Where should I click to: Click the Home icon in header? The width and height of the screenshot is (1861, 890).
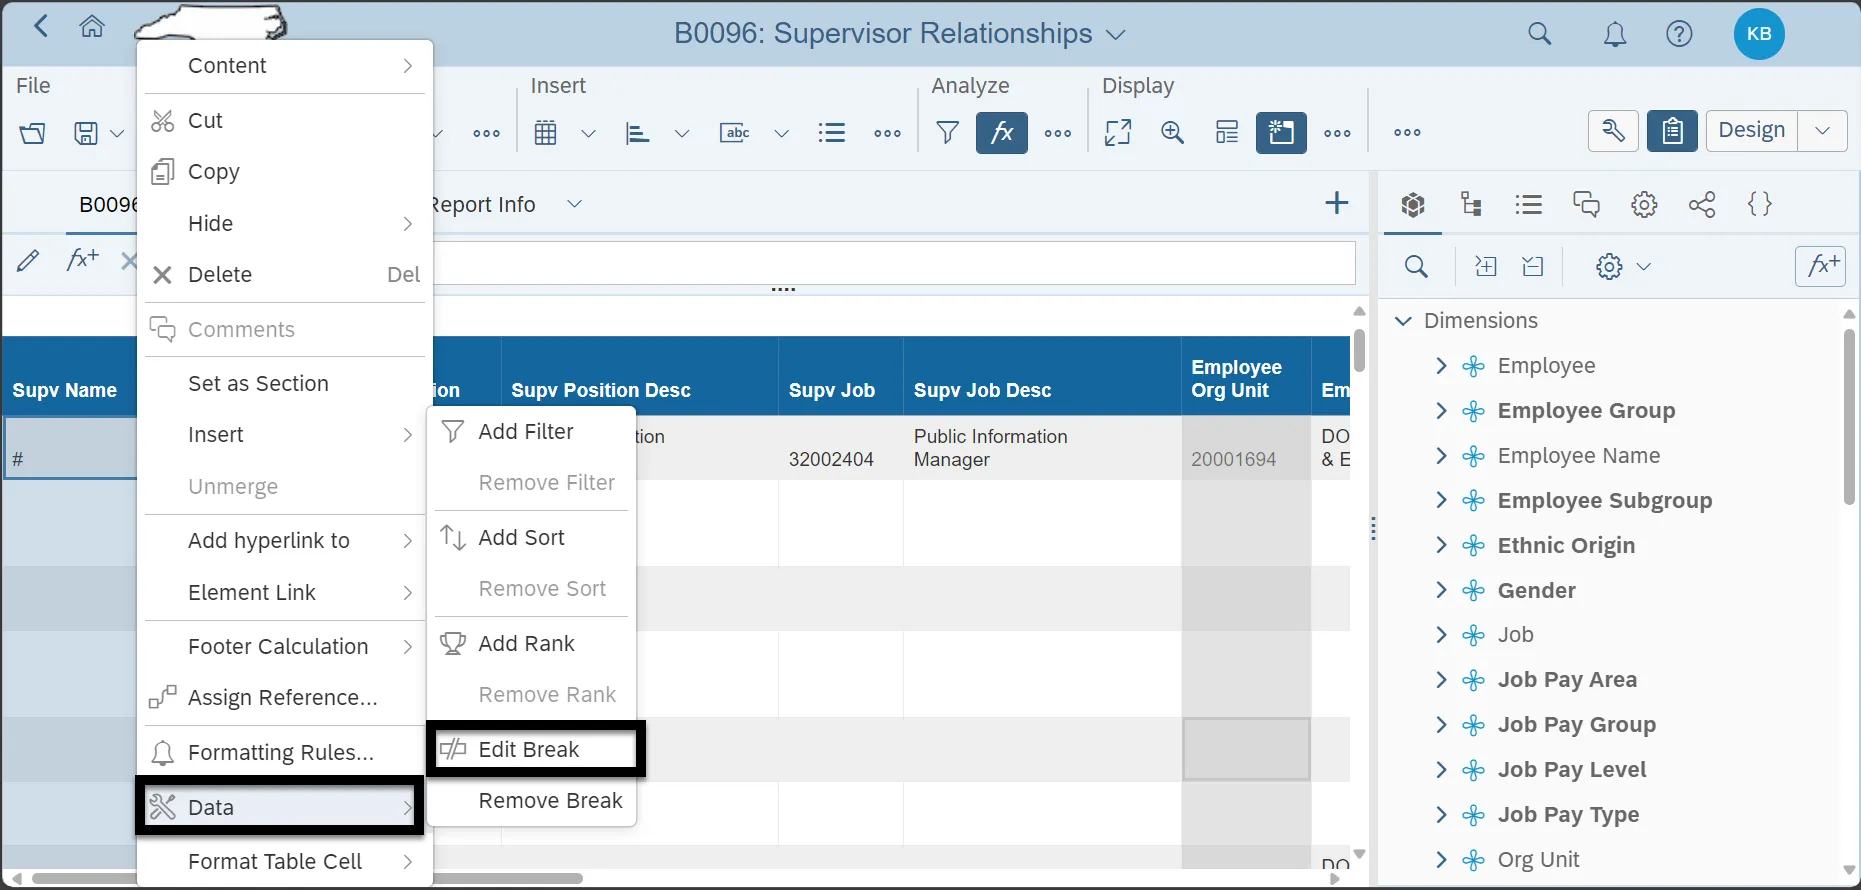pos(92,27)
